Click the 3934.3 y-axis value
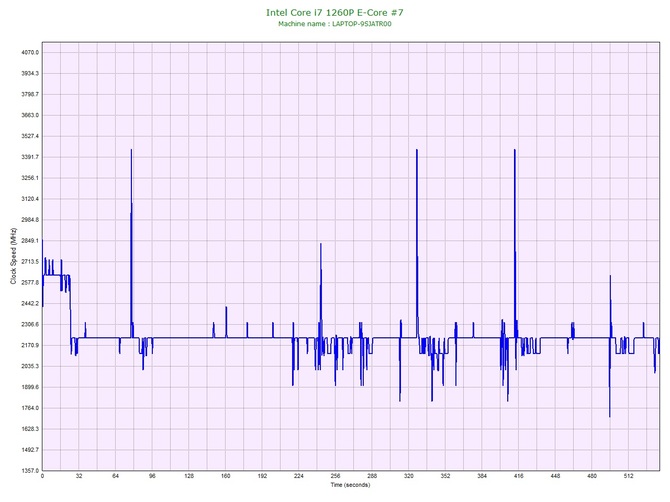The image size is (670, 502). point(30,73)
